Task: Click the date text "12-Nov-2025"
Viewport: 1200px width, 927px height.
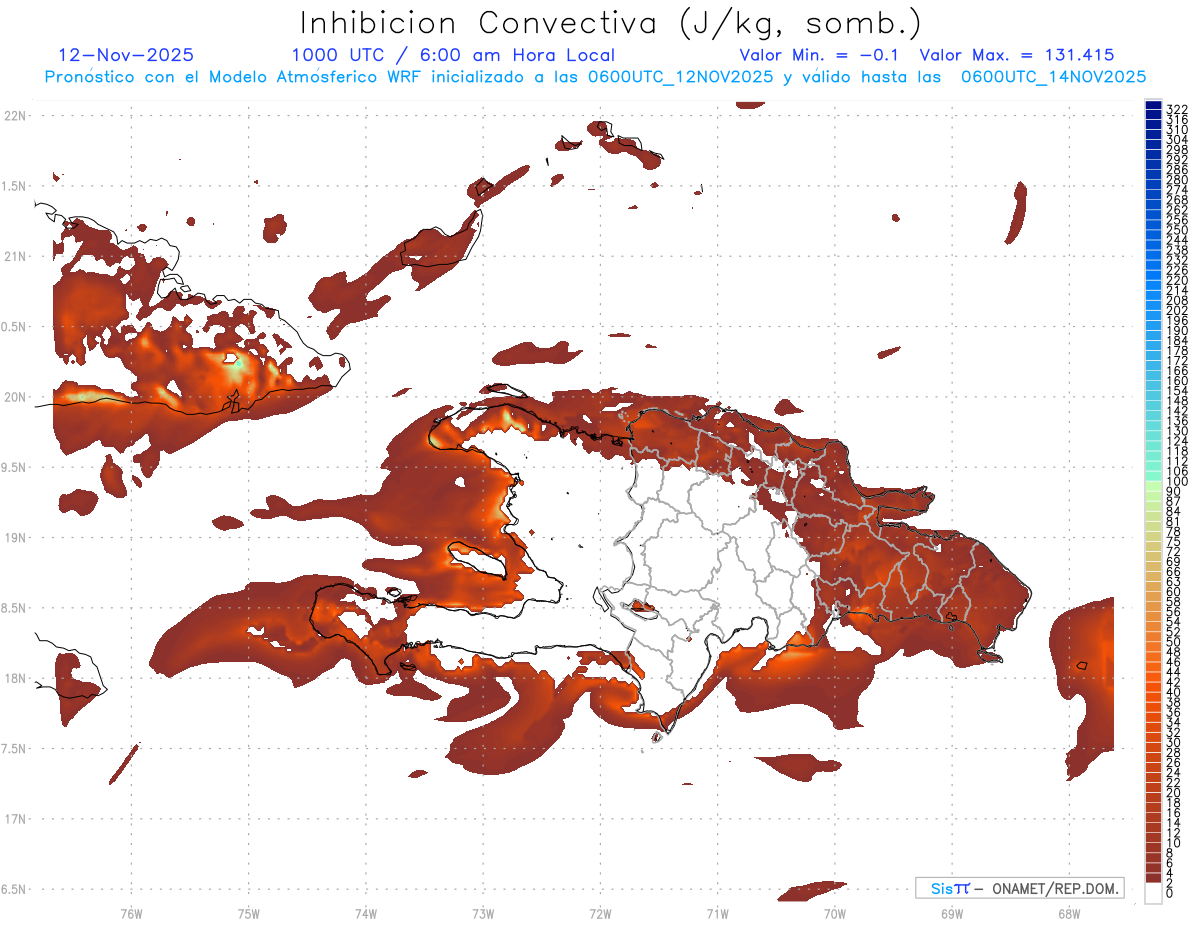Action: click(x=126, y=55)
